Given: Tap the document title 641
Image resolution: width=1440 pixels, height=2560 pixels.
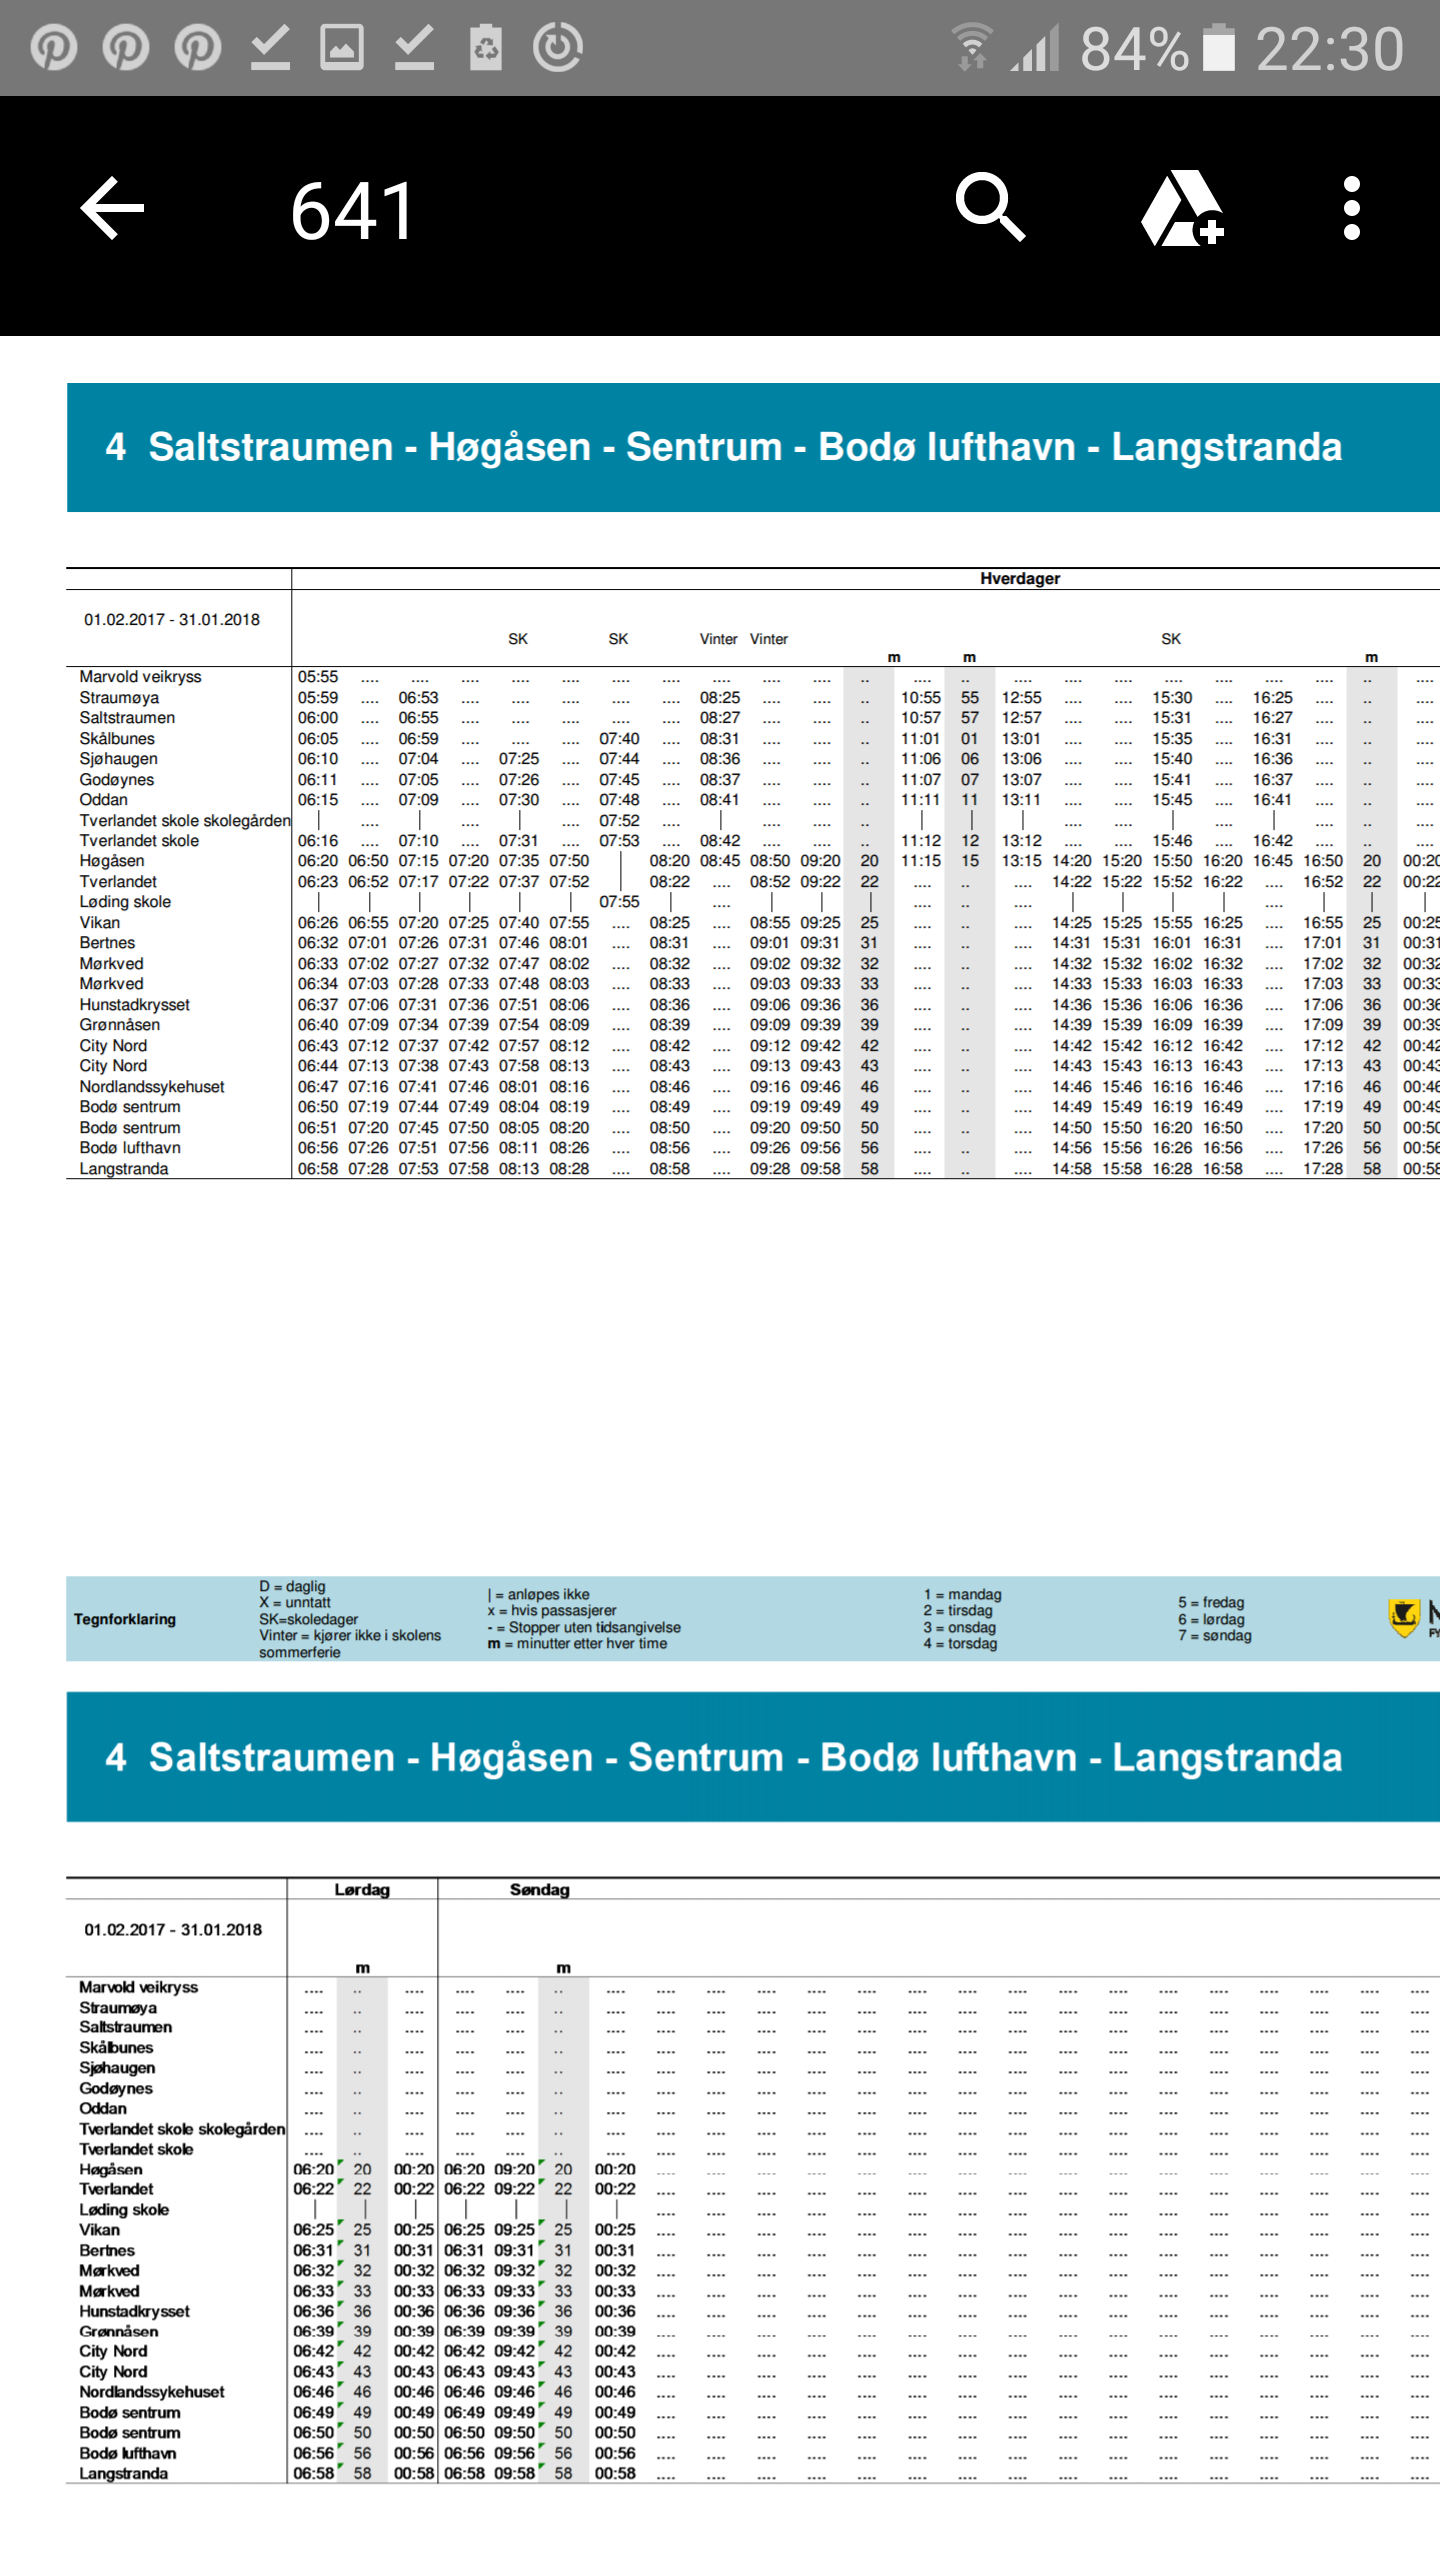Looking at the screenshot, I should 352,211.
